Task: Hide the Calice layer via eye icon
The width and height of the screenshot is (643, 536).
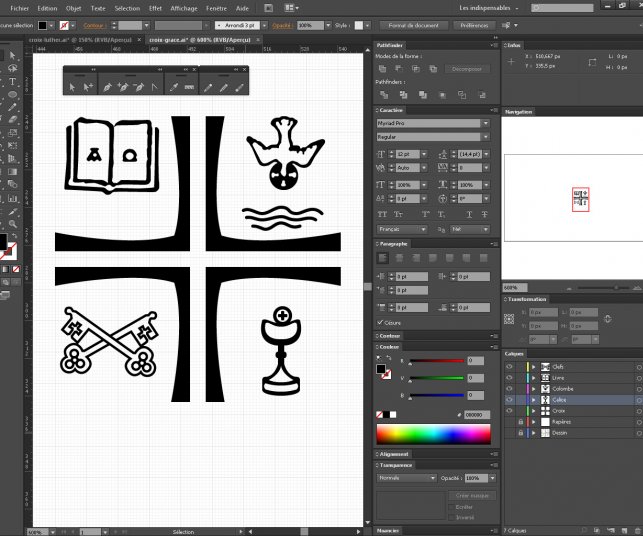Action: (509, 399)
